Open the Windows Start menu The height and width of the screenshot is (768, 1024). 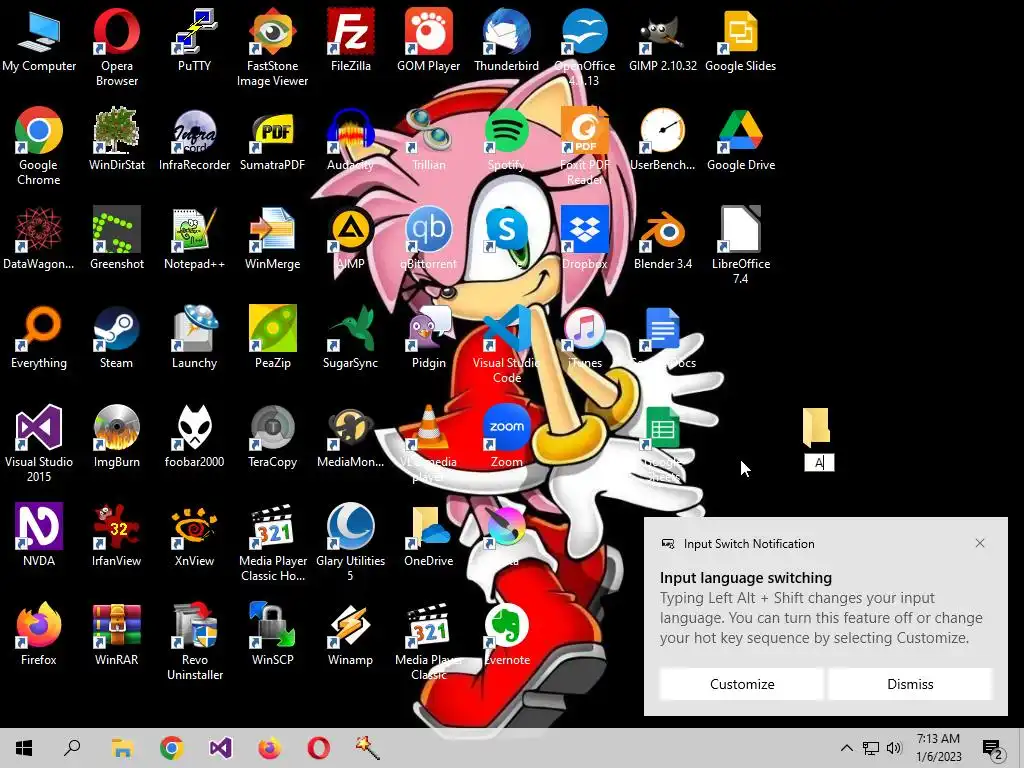coord(24,748)
